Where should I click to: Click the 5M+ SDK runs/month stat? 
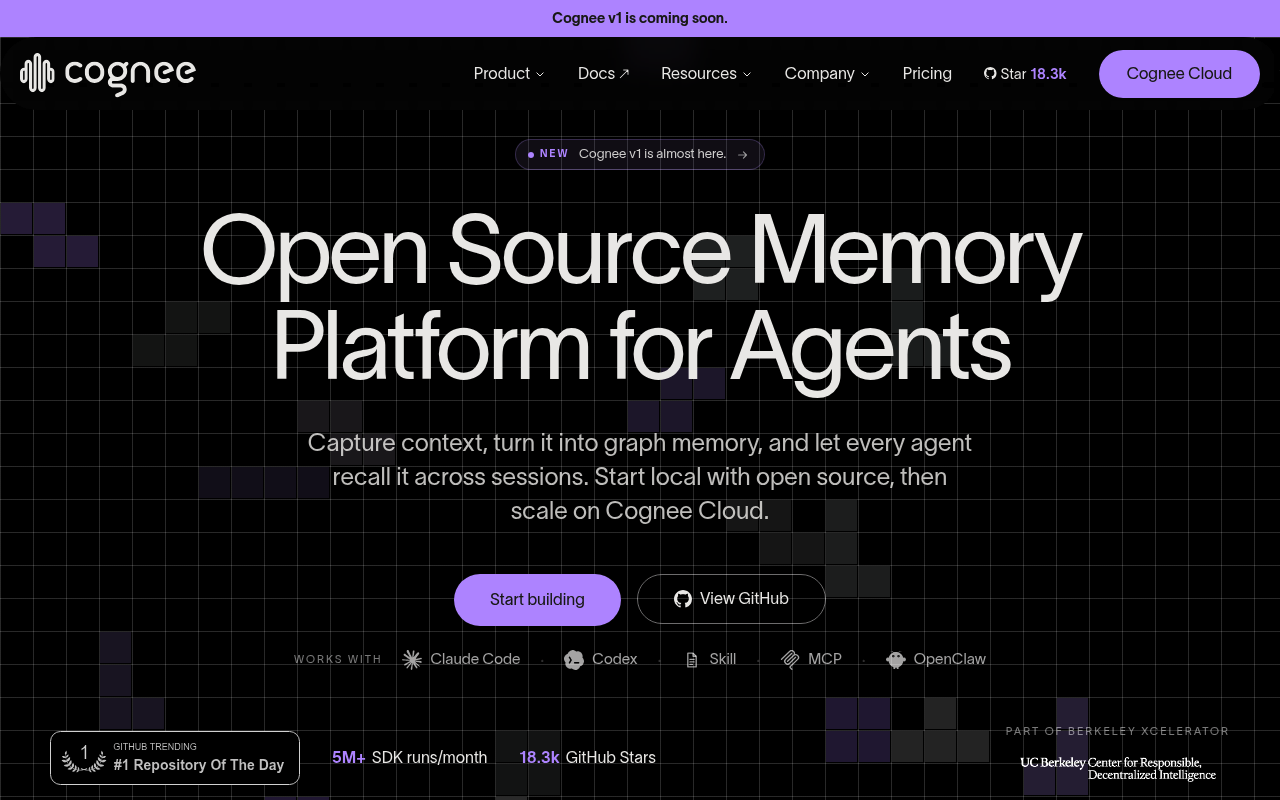[409, 758]
